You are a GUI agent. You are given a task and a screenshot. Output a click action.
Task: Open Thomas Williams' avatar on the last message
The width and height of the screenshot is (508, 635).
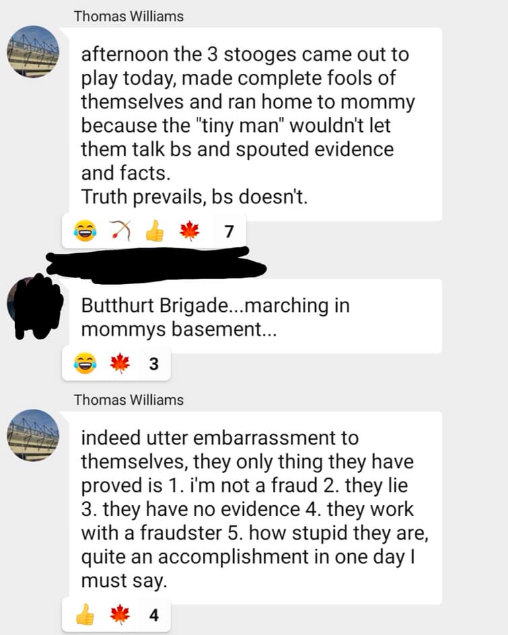click(x=33, y=435)
